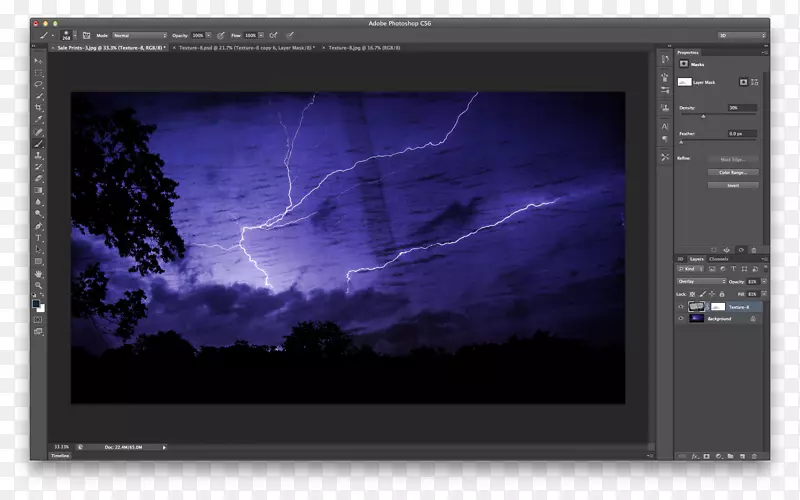Open the Kind filter dropdown in Layers
Viewport: 800px width, 500px height.
[x=692, y=269]
